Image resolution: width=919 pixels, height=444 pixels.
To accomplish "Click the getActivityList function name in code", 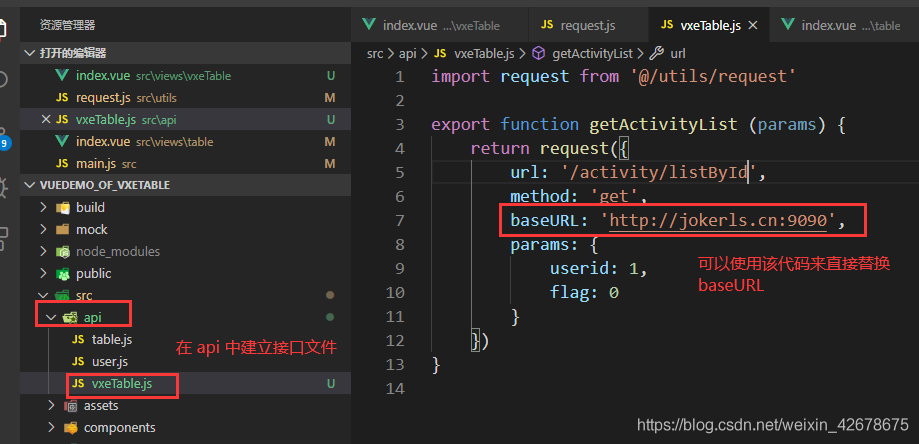I will (663, 124).
